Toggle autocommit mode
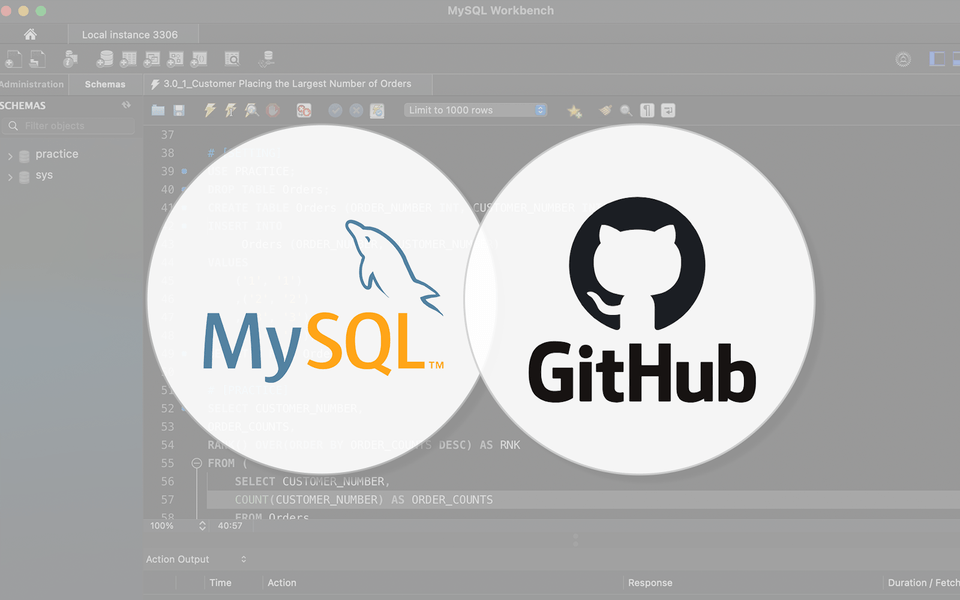 pyautogui.click(x=377, y=110)
